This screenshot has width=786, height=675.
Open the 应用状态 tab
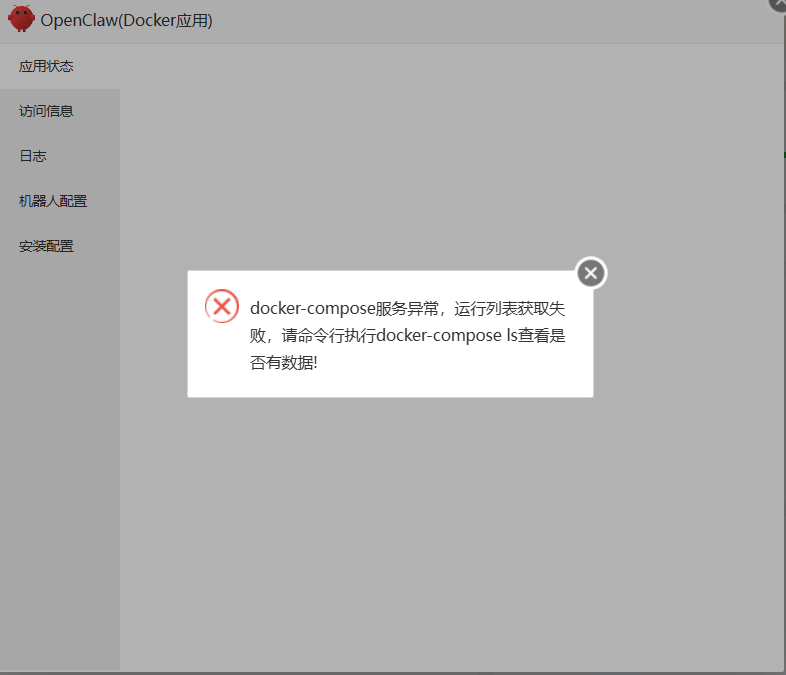(x=60, y=66)
